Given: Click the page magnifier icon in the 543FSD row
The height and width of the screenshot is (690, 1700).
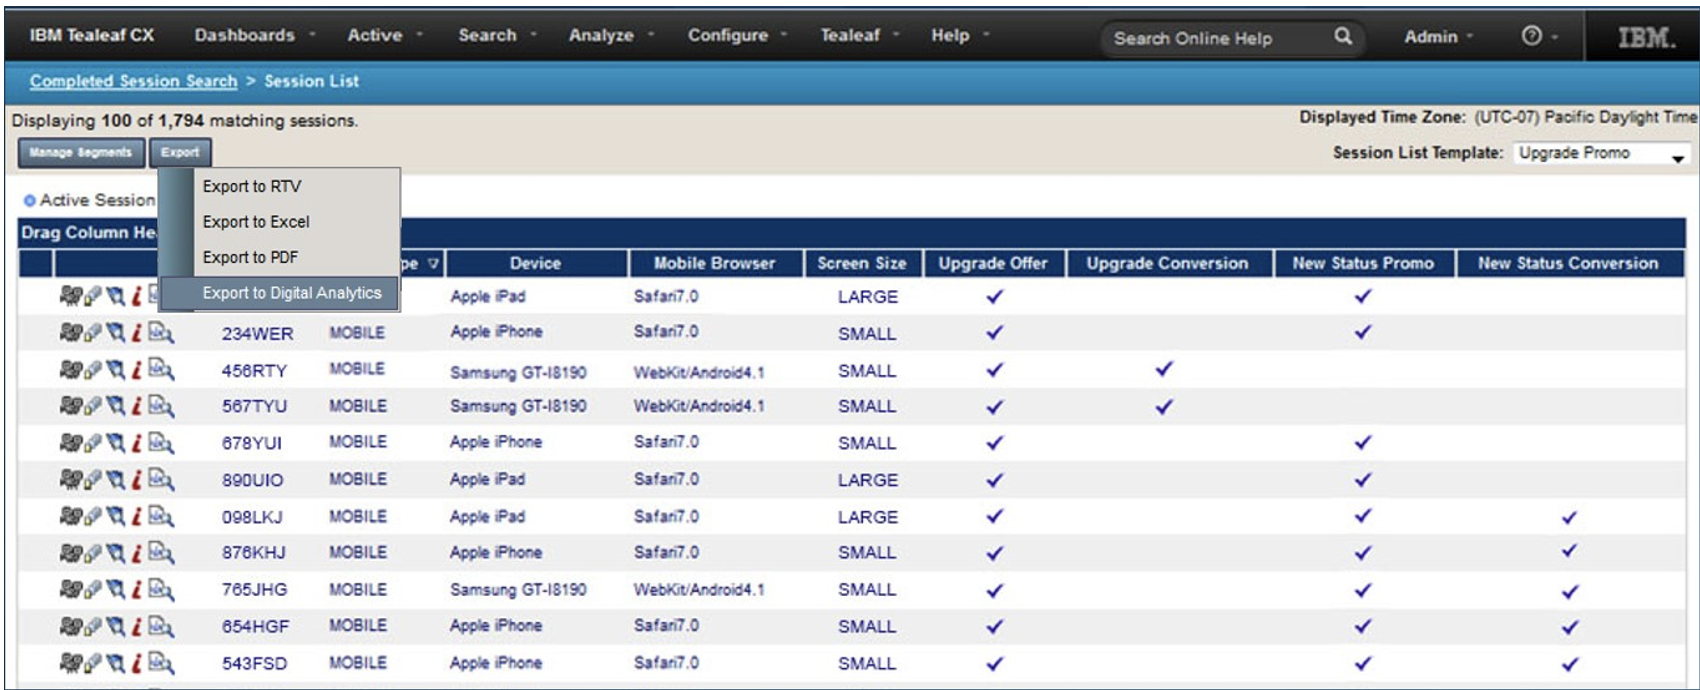Looking at the screenshot, I should tap(160, 663).
